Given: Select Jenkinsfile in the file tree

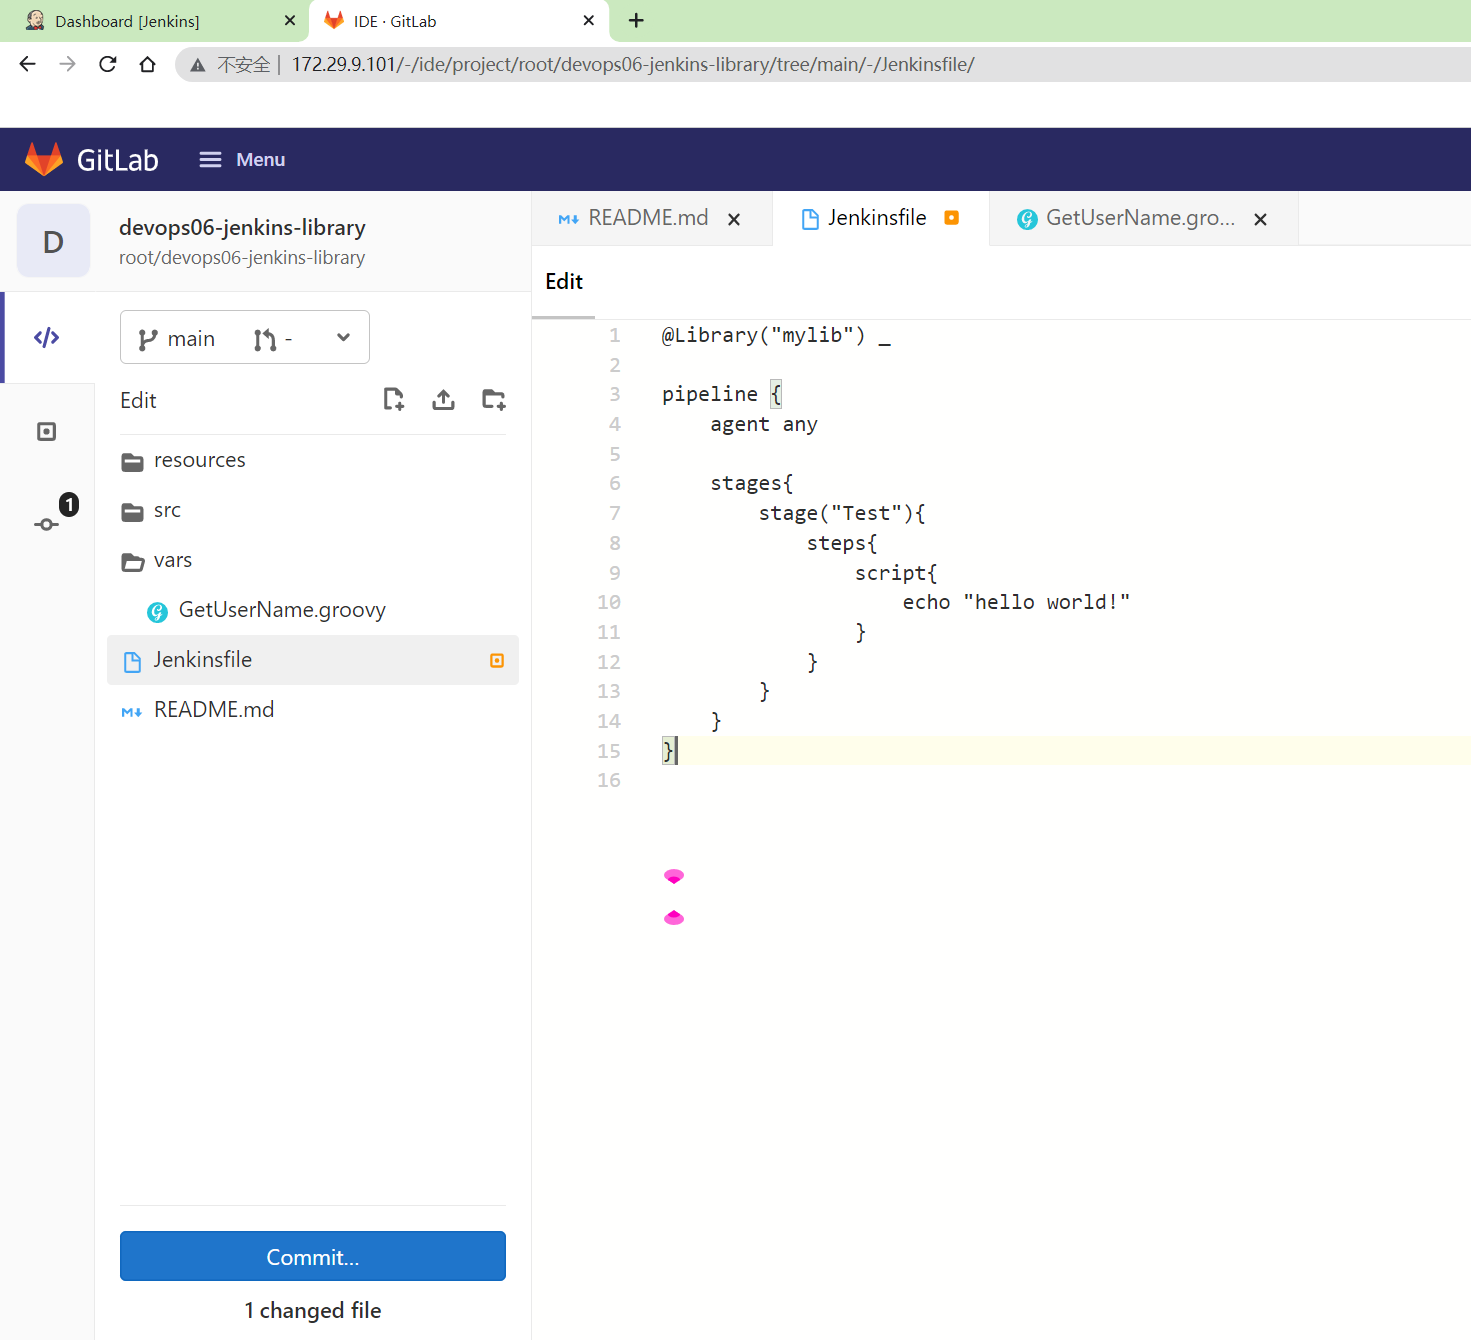Looking at the screenshot, I should click(x=313, y=660).
